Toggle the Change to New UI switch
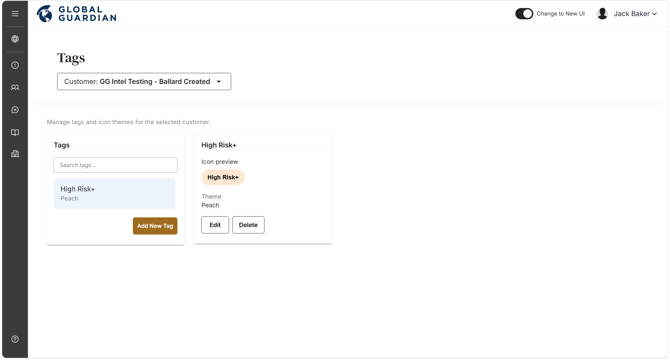Screen dimensions: 670x360 [x=524, y=14]
